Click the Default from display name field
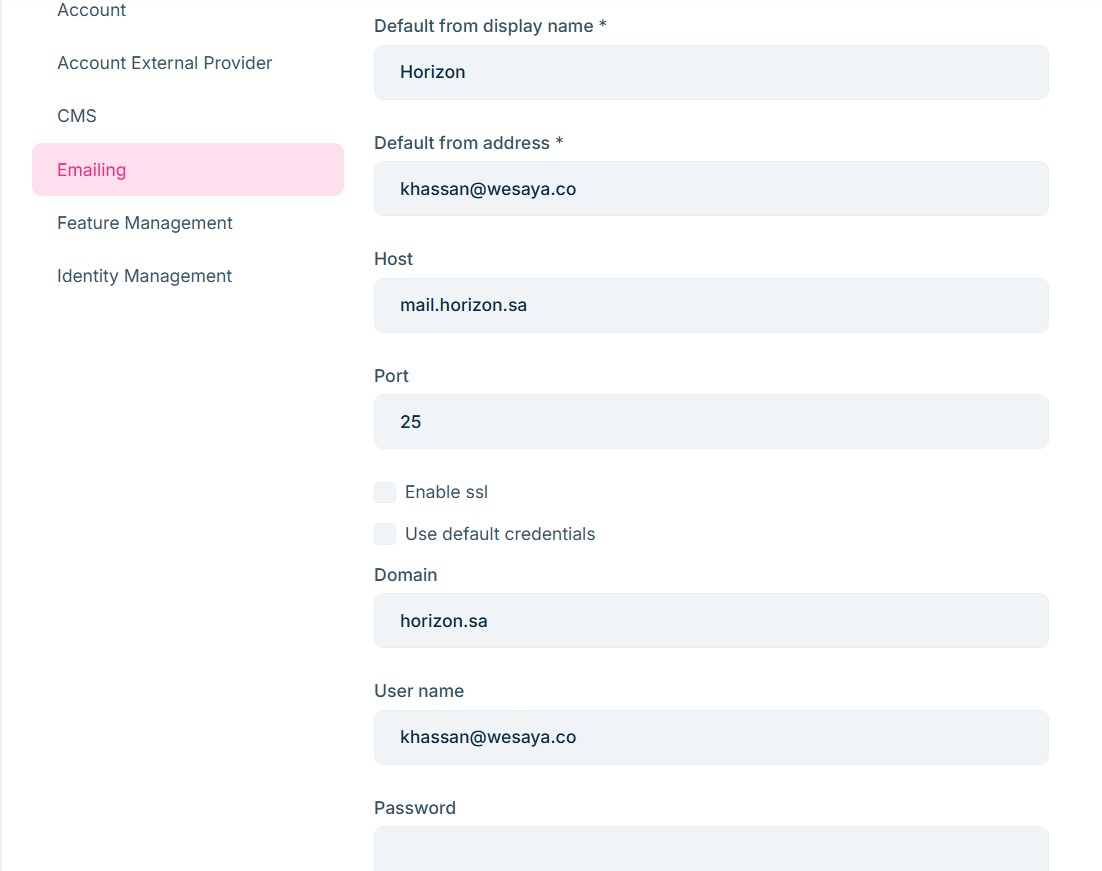 [x=711, y=72]
